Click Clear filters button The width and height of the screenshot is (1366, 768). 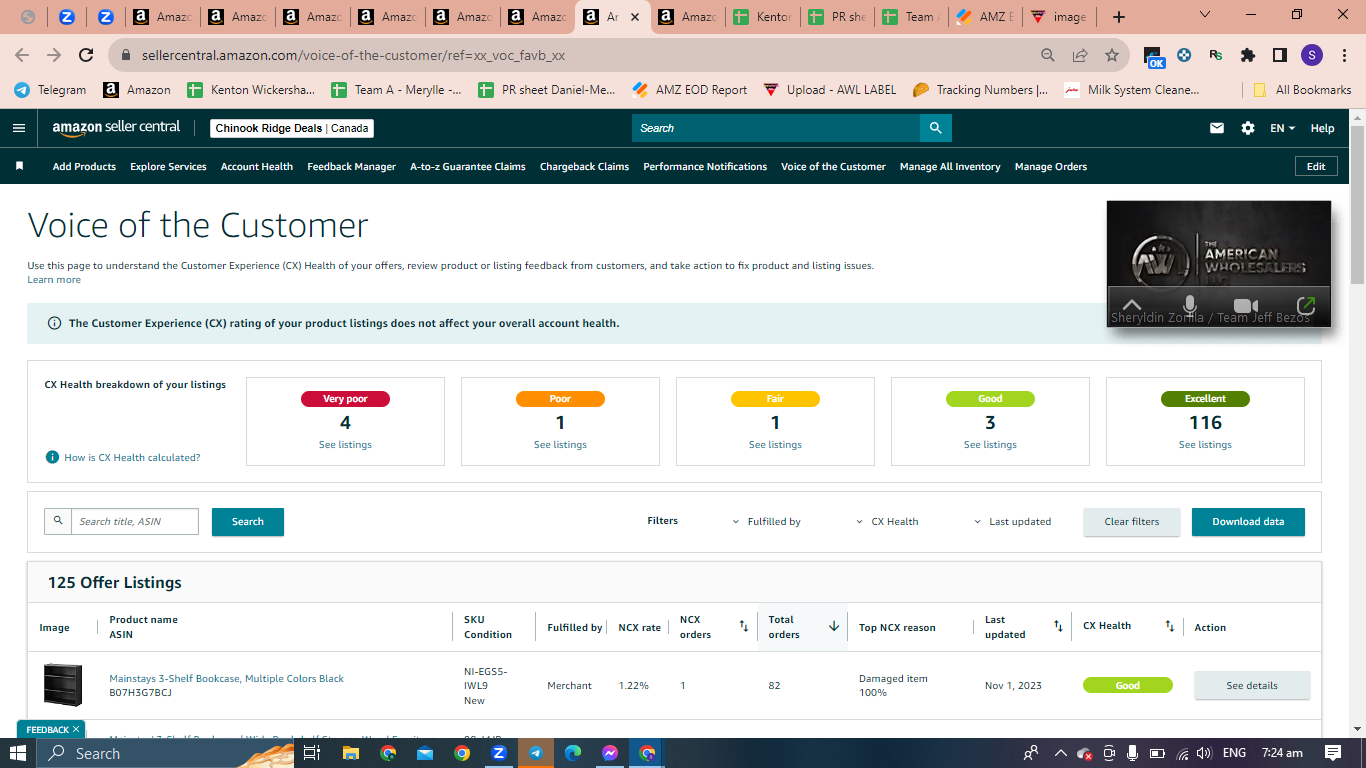click(1132, 522)
